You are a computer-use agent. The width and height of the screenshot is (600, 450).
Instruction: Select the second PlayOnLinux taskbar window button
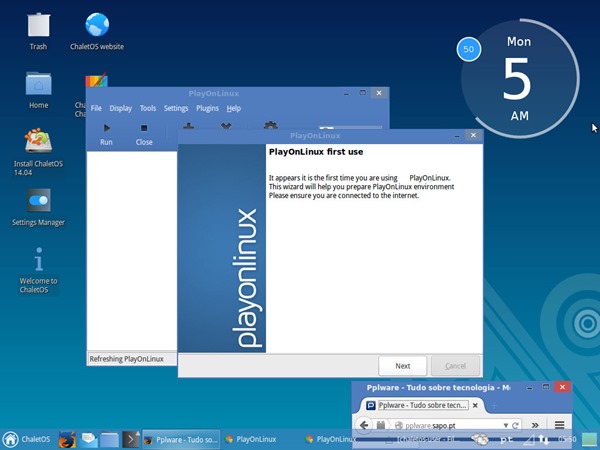[331, 439]
